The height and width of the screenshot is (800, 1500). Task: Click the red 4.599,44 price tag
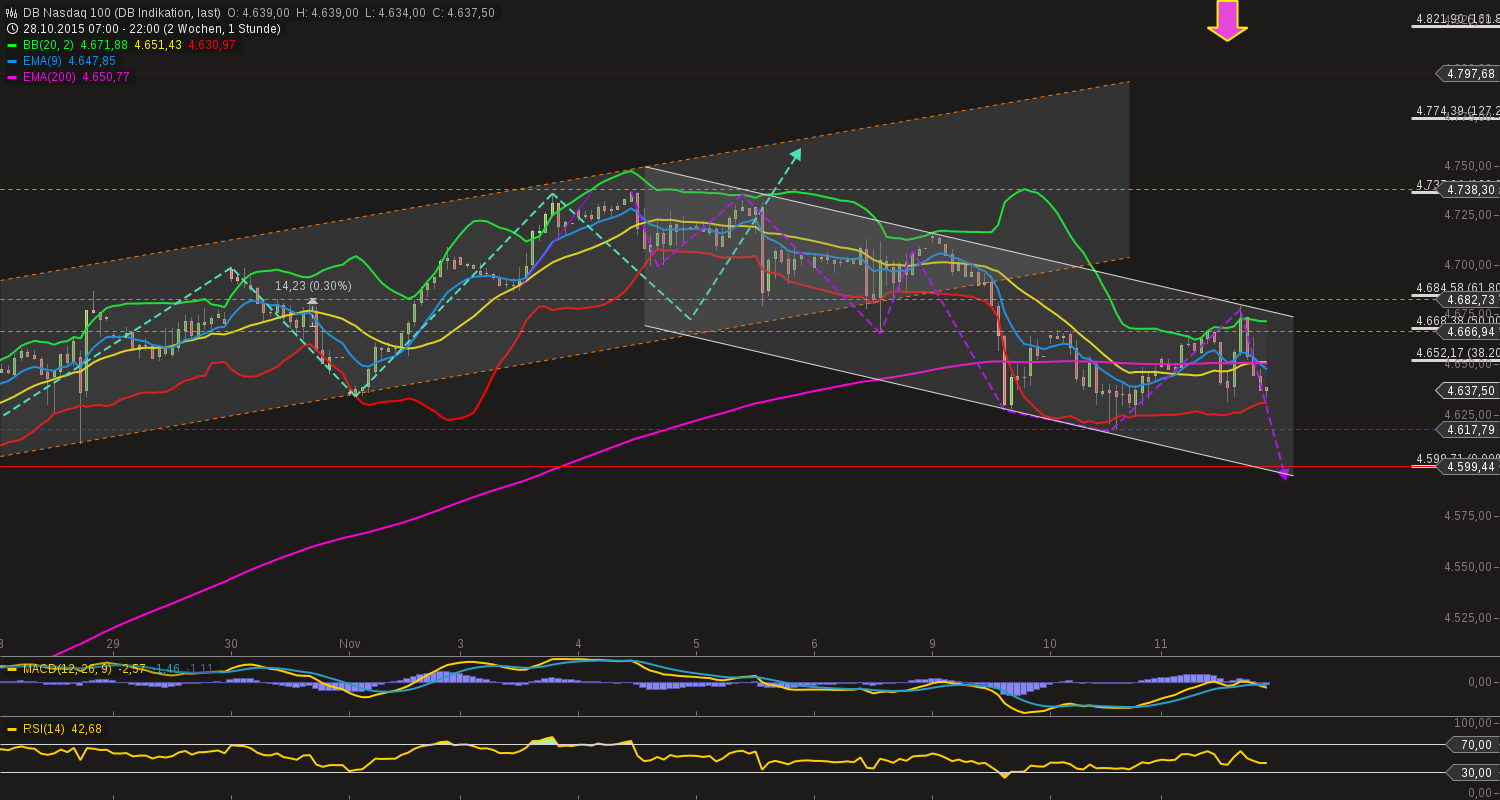click(x=1467, y=466)
